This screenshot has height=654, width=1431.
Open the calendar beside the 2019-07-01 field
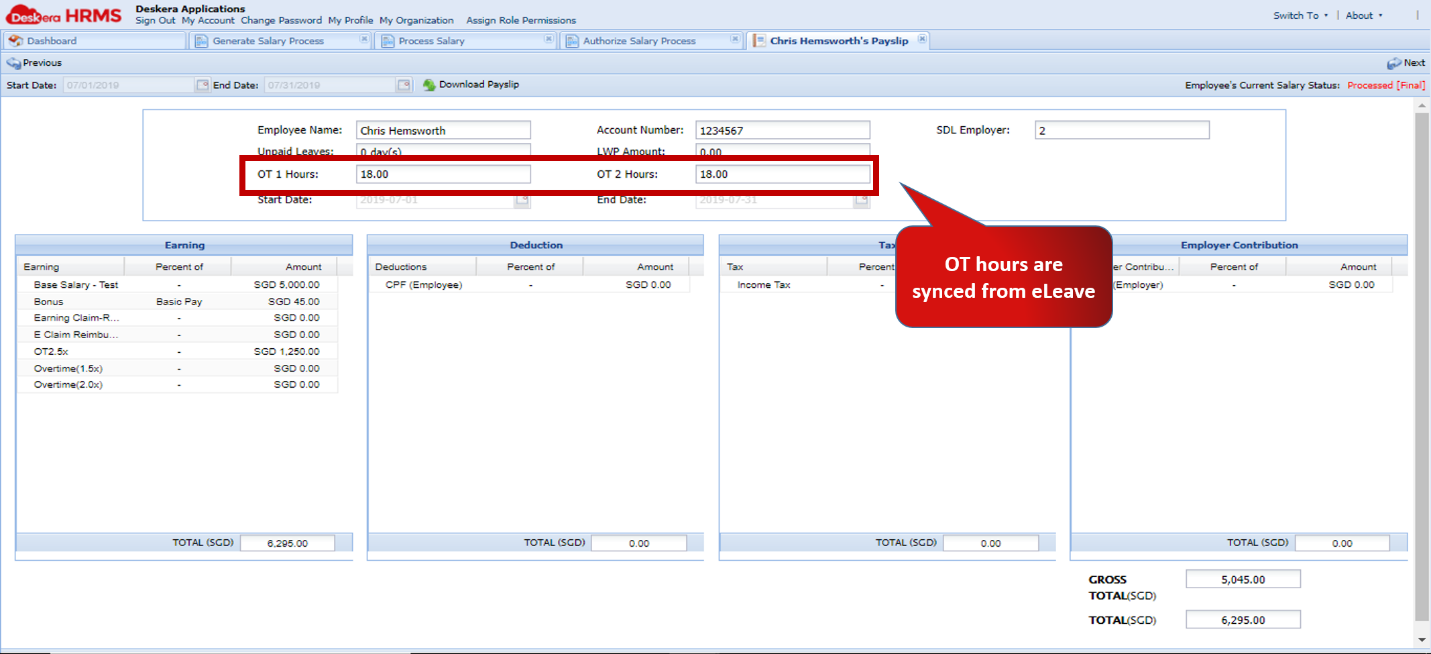pos(522,200)
